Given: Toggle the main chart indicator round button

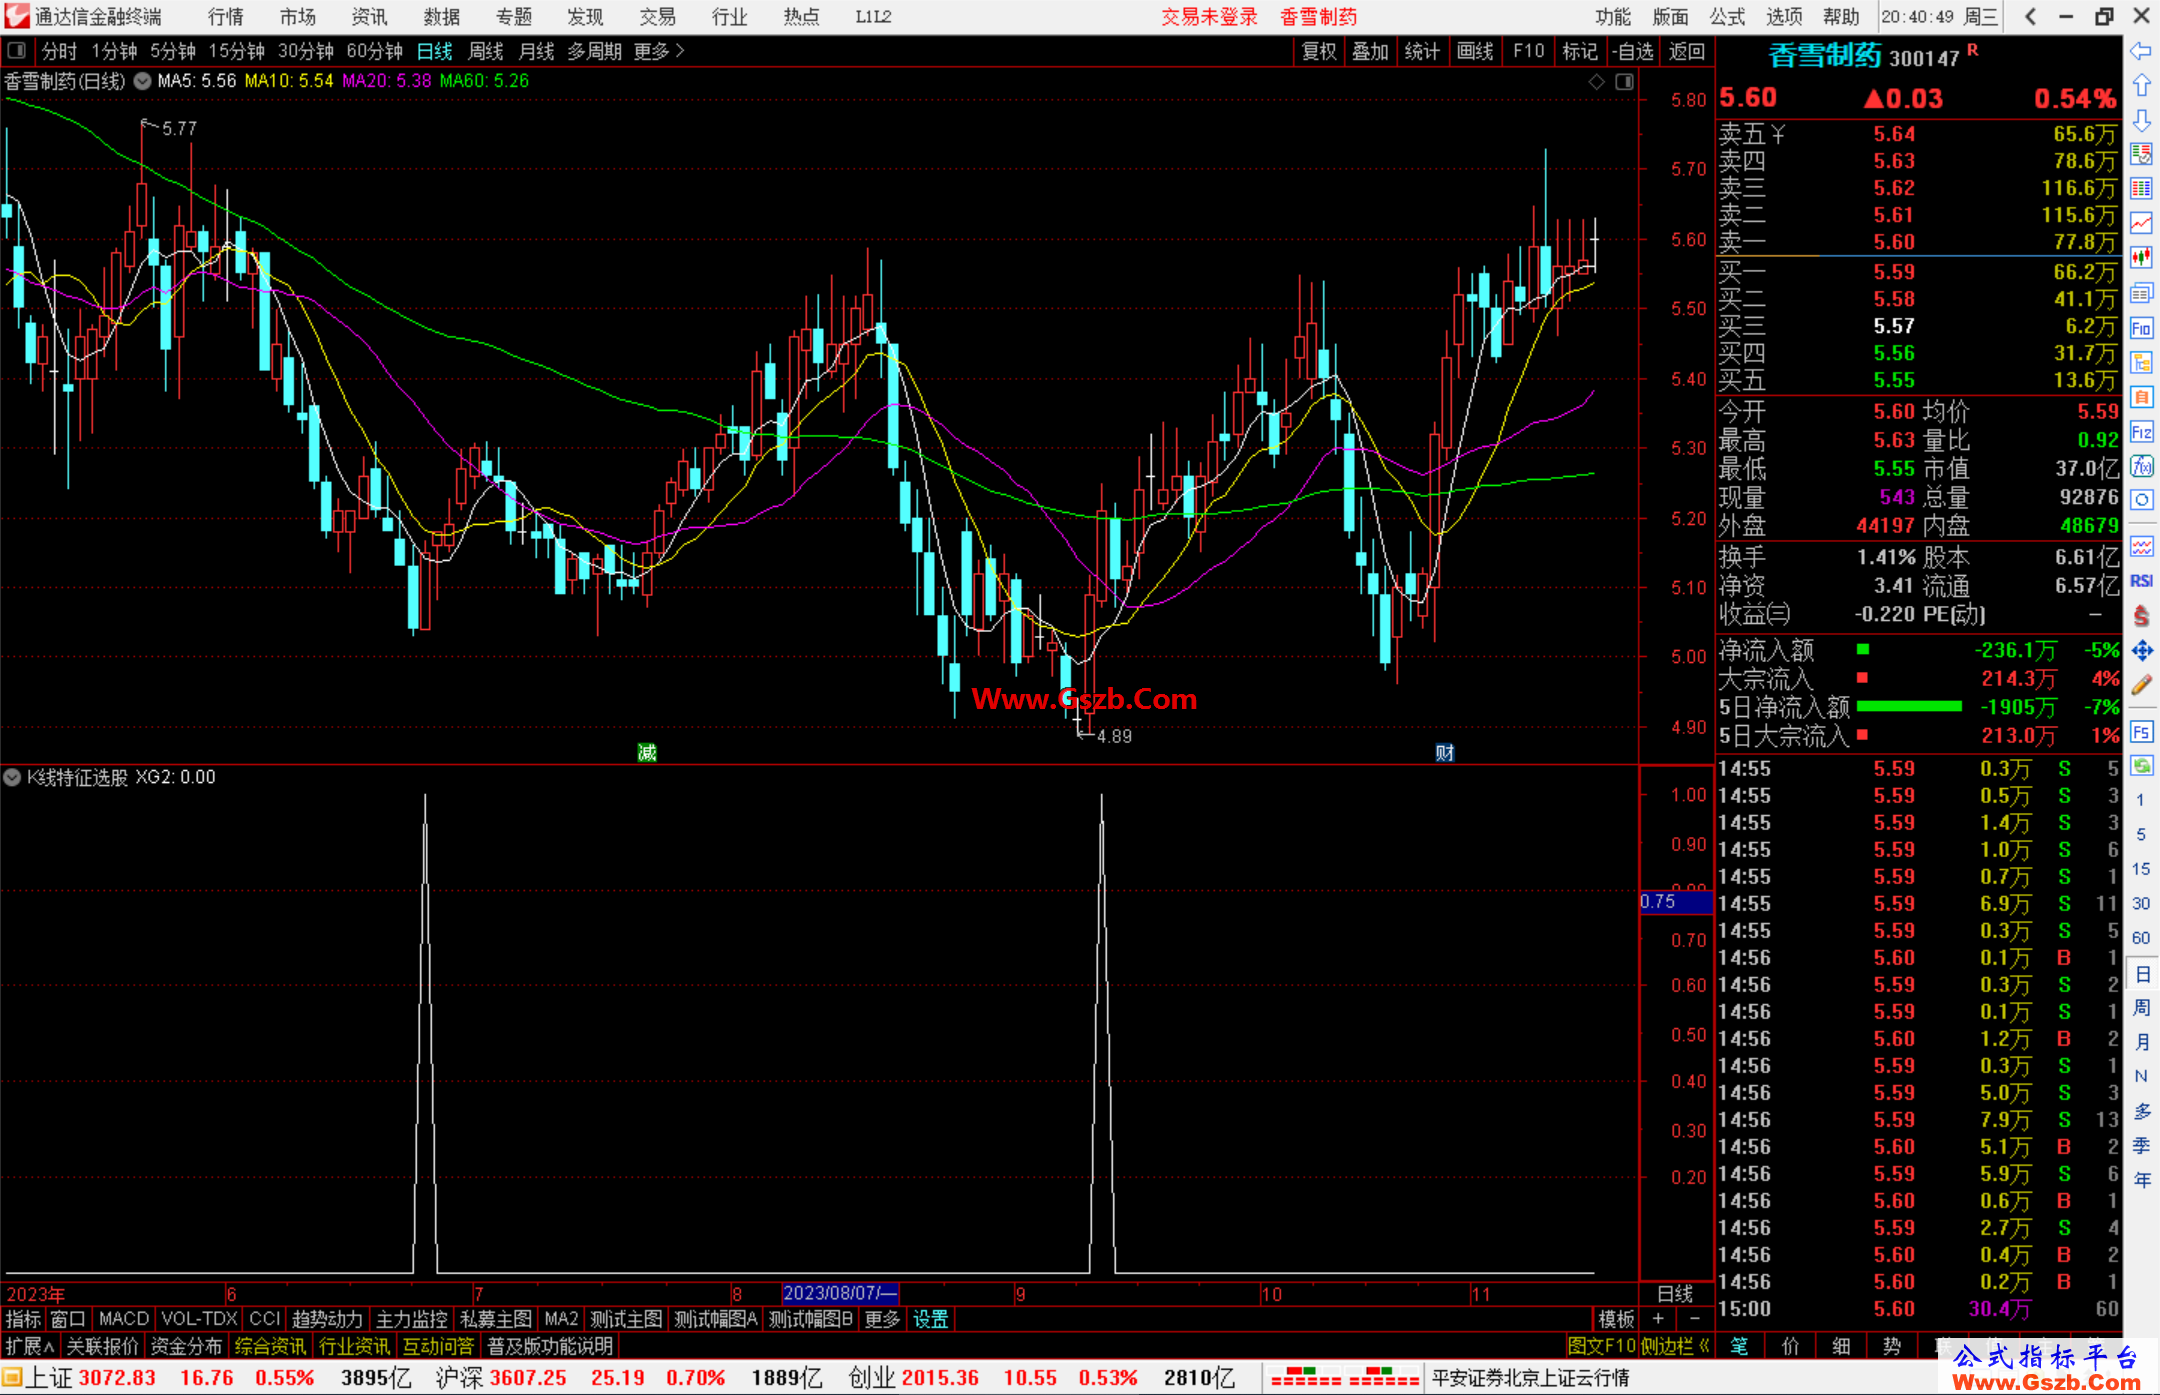Looking at the screenshot, I should (143, 82).
